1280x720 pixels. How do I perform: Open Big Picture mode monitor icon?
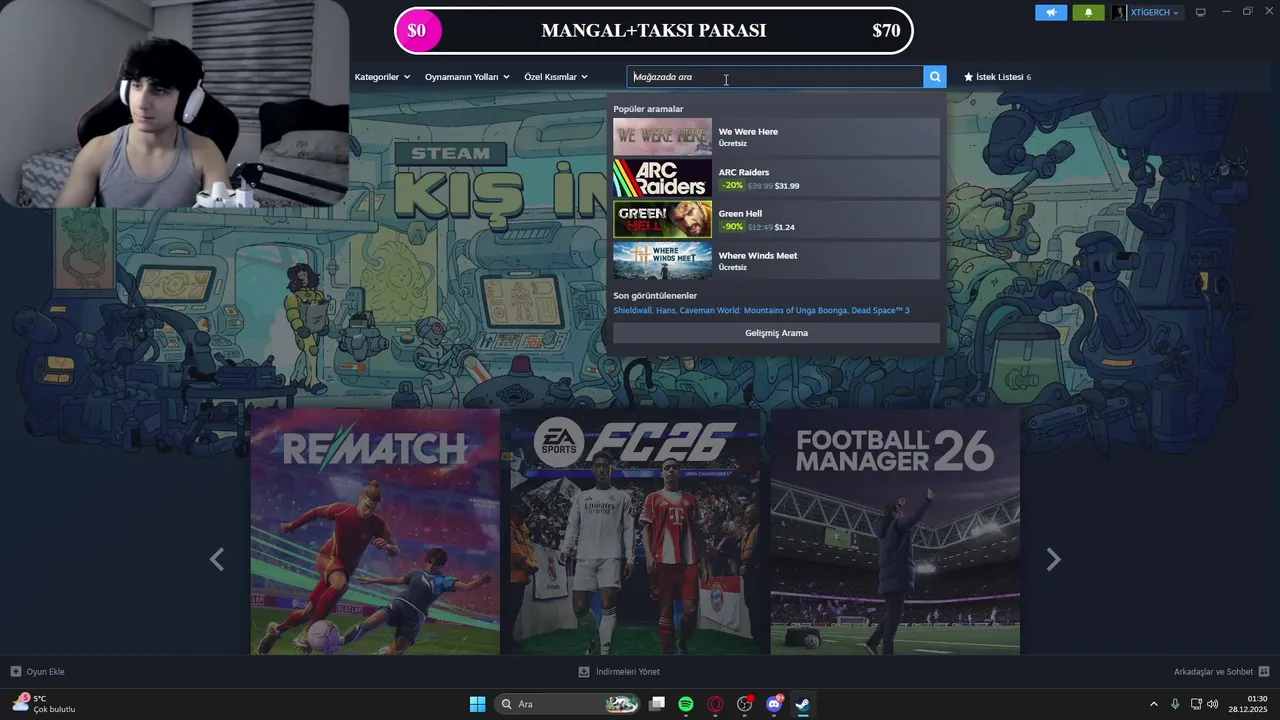click(1201, 12)
